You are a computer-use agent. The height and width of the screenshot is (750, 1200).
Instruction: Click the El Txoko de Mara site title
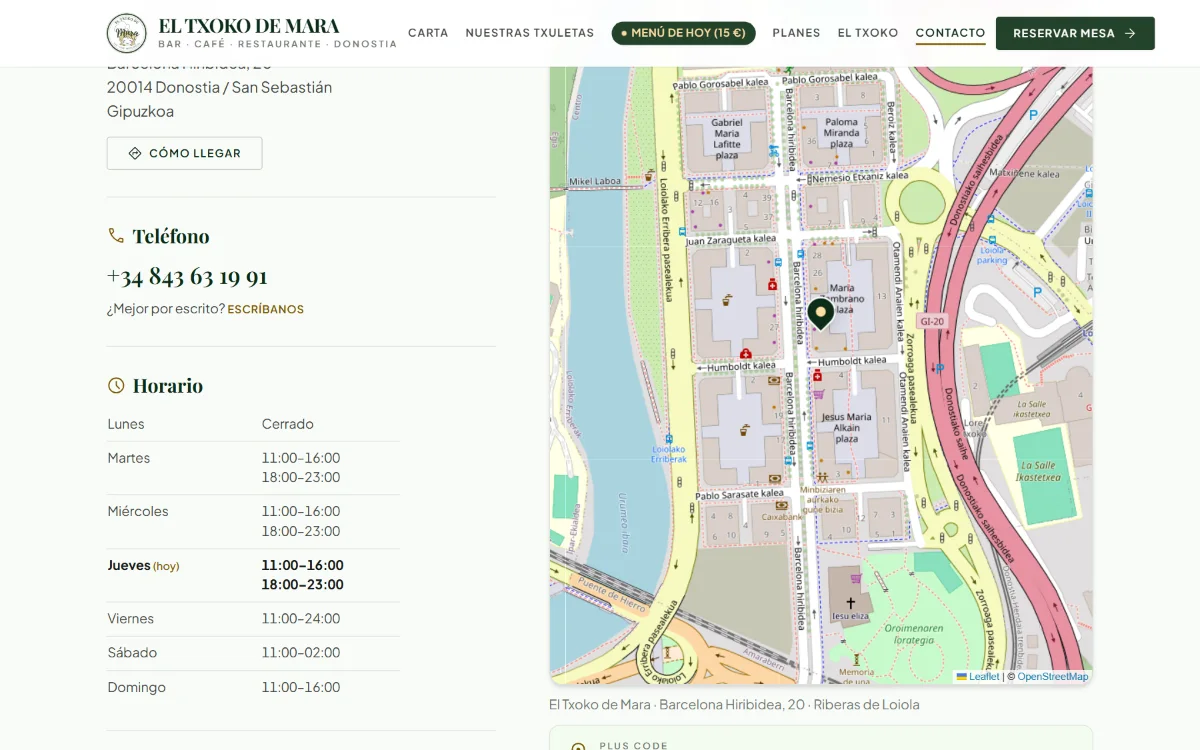(249, 26)
